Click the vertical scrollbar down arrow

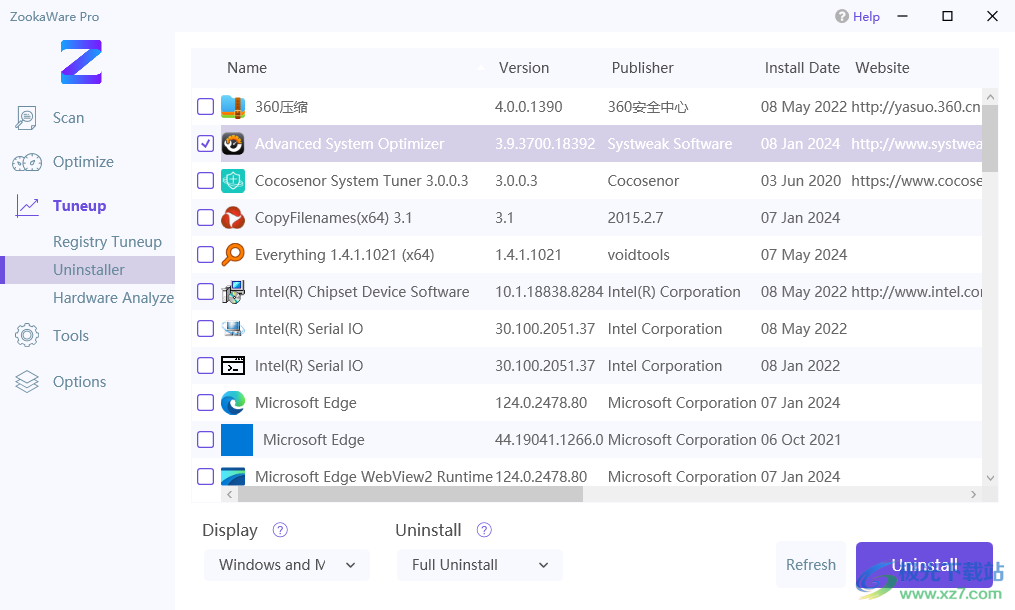coord(990,478)
